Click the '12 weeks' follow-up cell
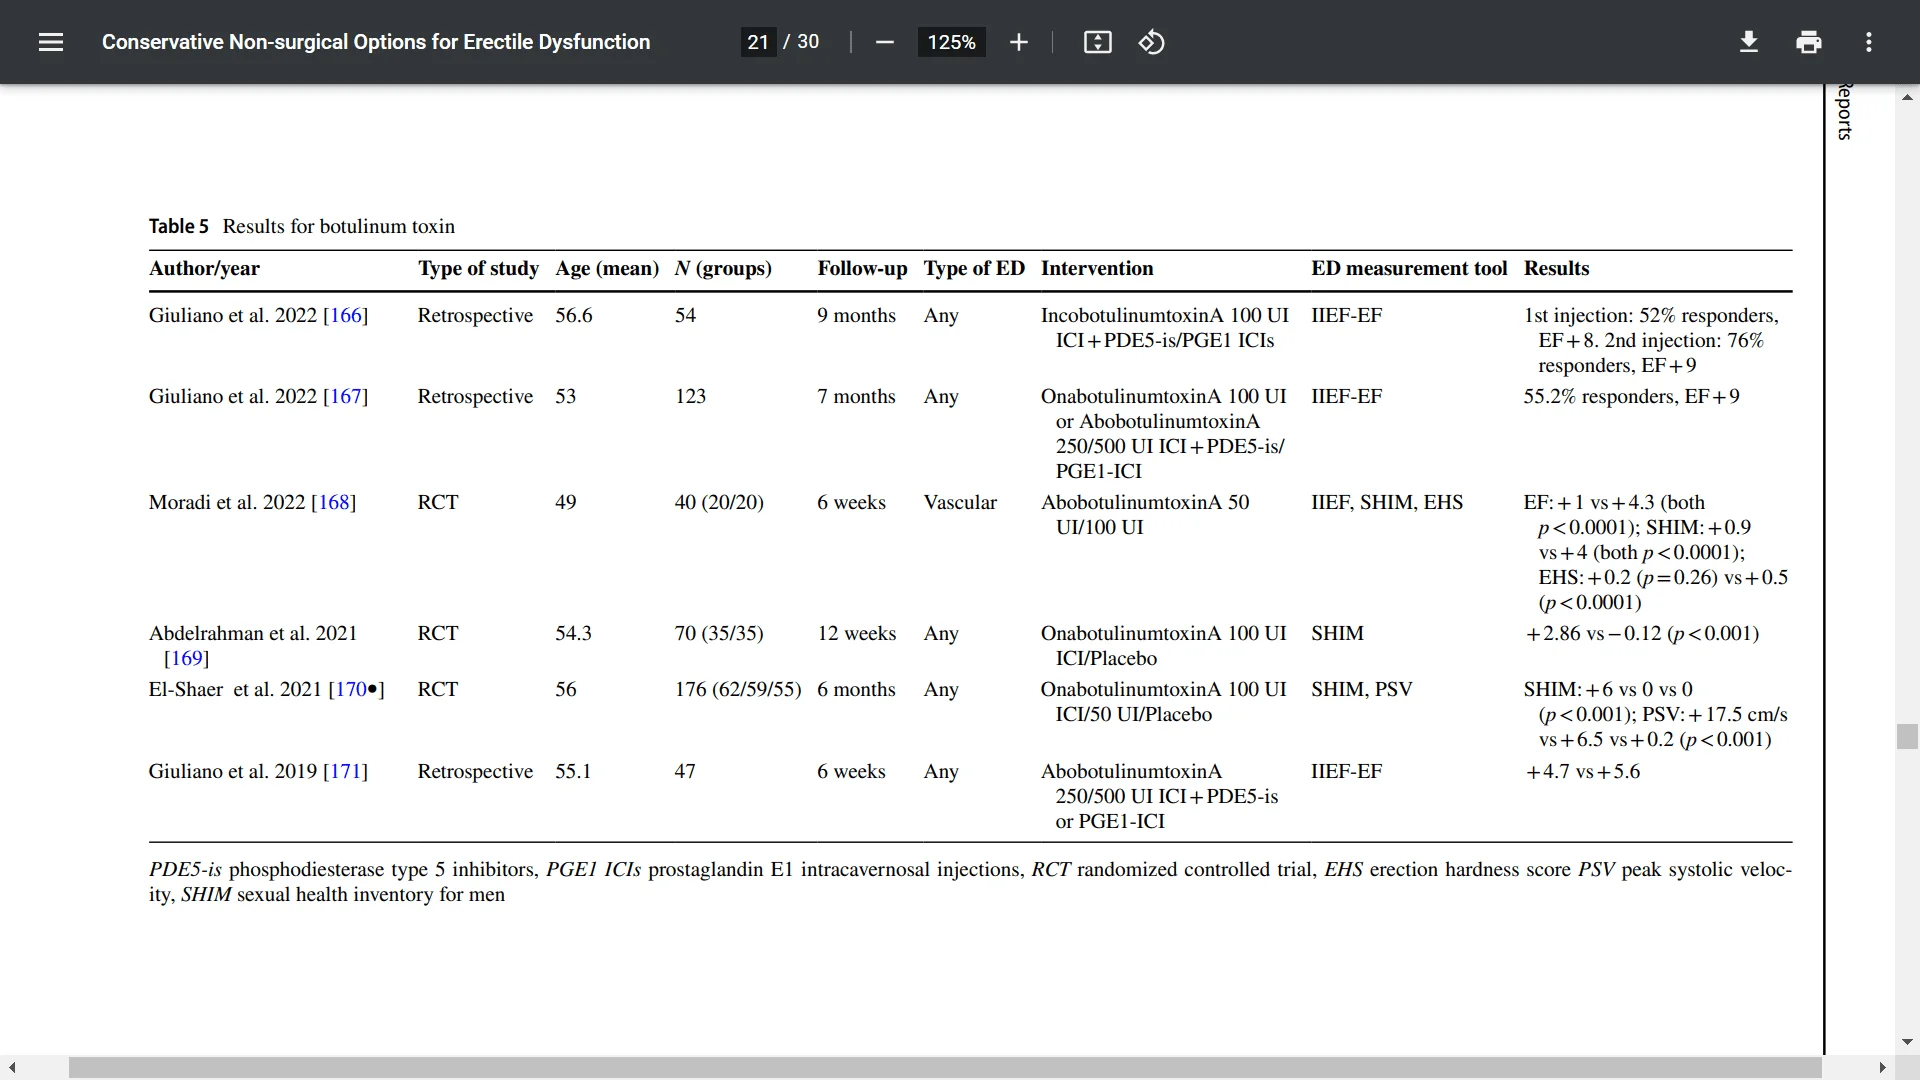Screen dimensions: 1920x1080 click(x=857, y=633)
